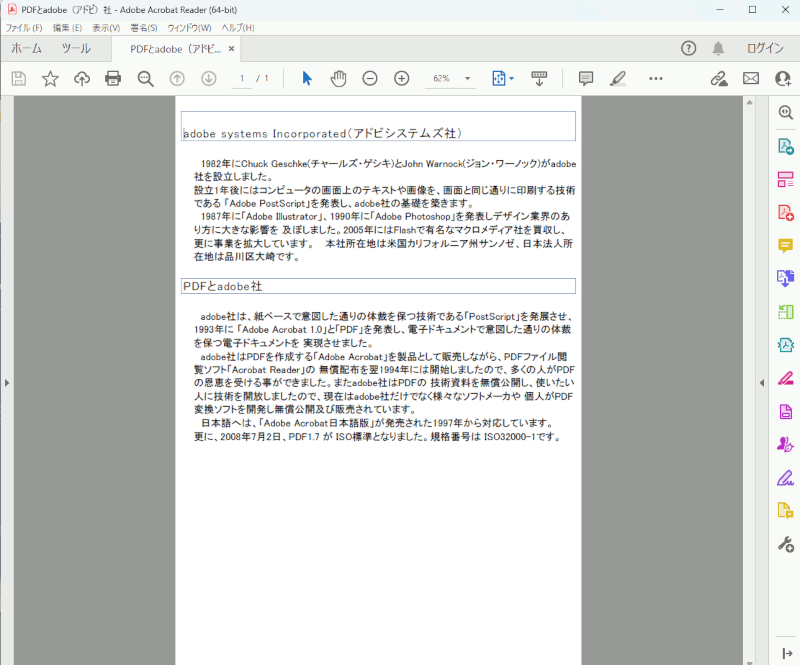Open fit page view options
The image size is (800, 665).
(x=503, y=79)
